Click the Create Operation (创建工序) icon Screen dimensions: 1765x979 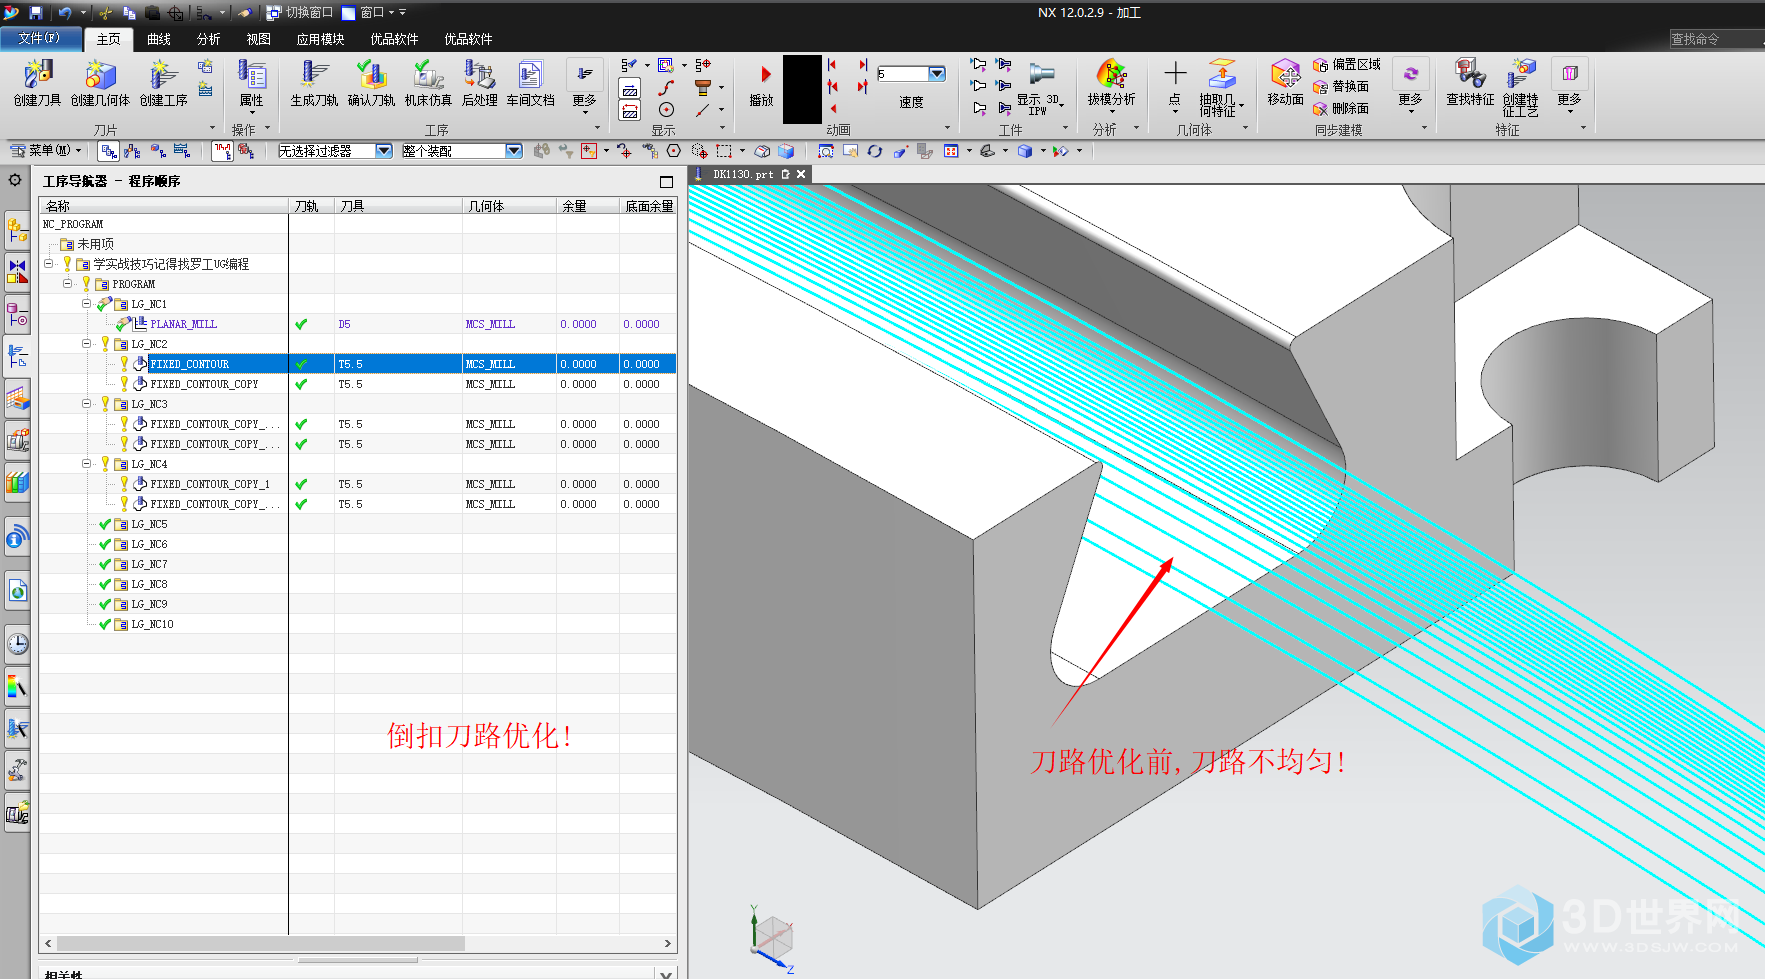click(x=163, y=82)
